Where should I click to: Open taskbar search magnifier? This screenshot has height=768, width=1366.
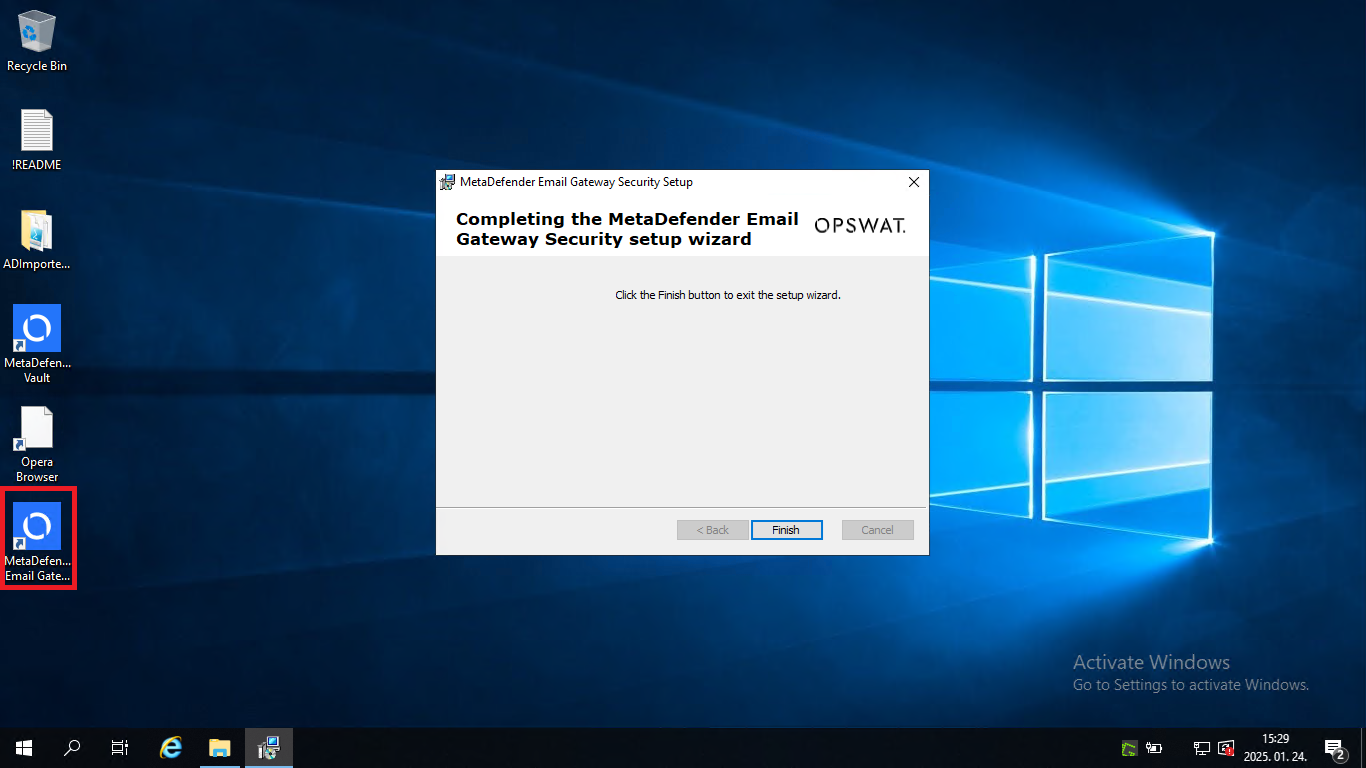pos(72,747)
